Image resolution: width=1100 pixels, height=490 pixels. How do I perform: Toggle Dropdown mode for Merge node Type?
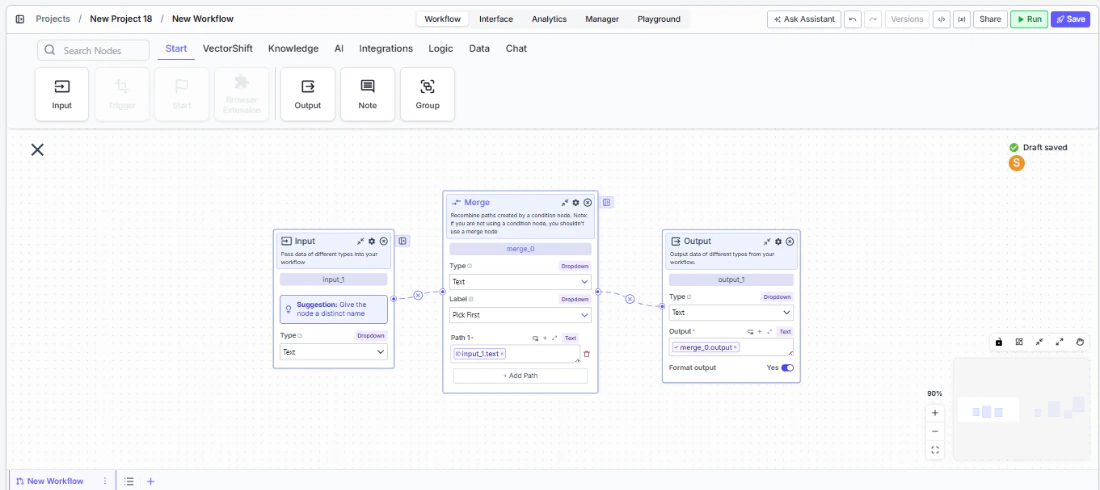pyautogui.click(x=575, y=266)
